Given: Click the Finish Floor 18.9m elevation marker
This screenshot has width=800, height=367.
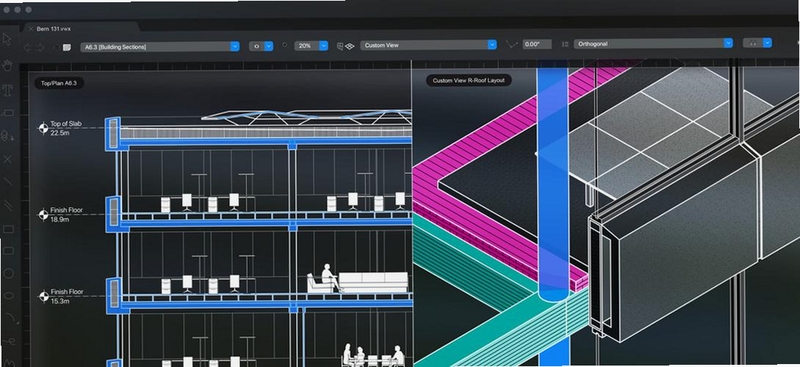Looking at the screenshot, I should click(43, 215).
